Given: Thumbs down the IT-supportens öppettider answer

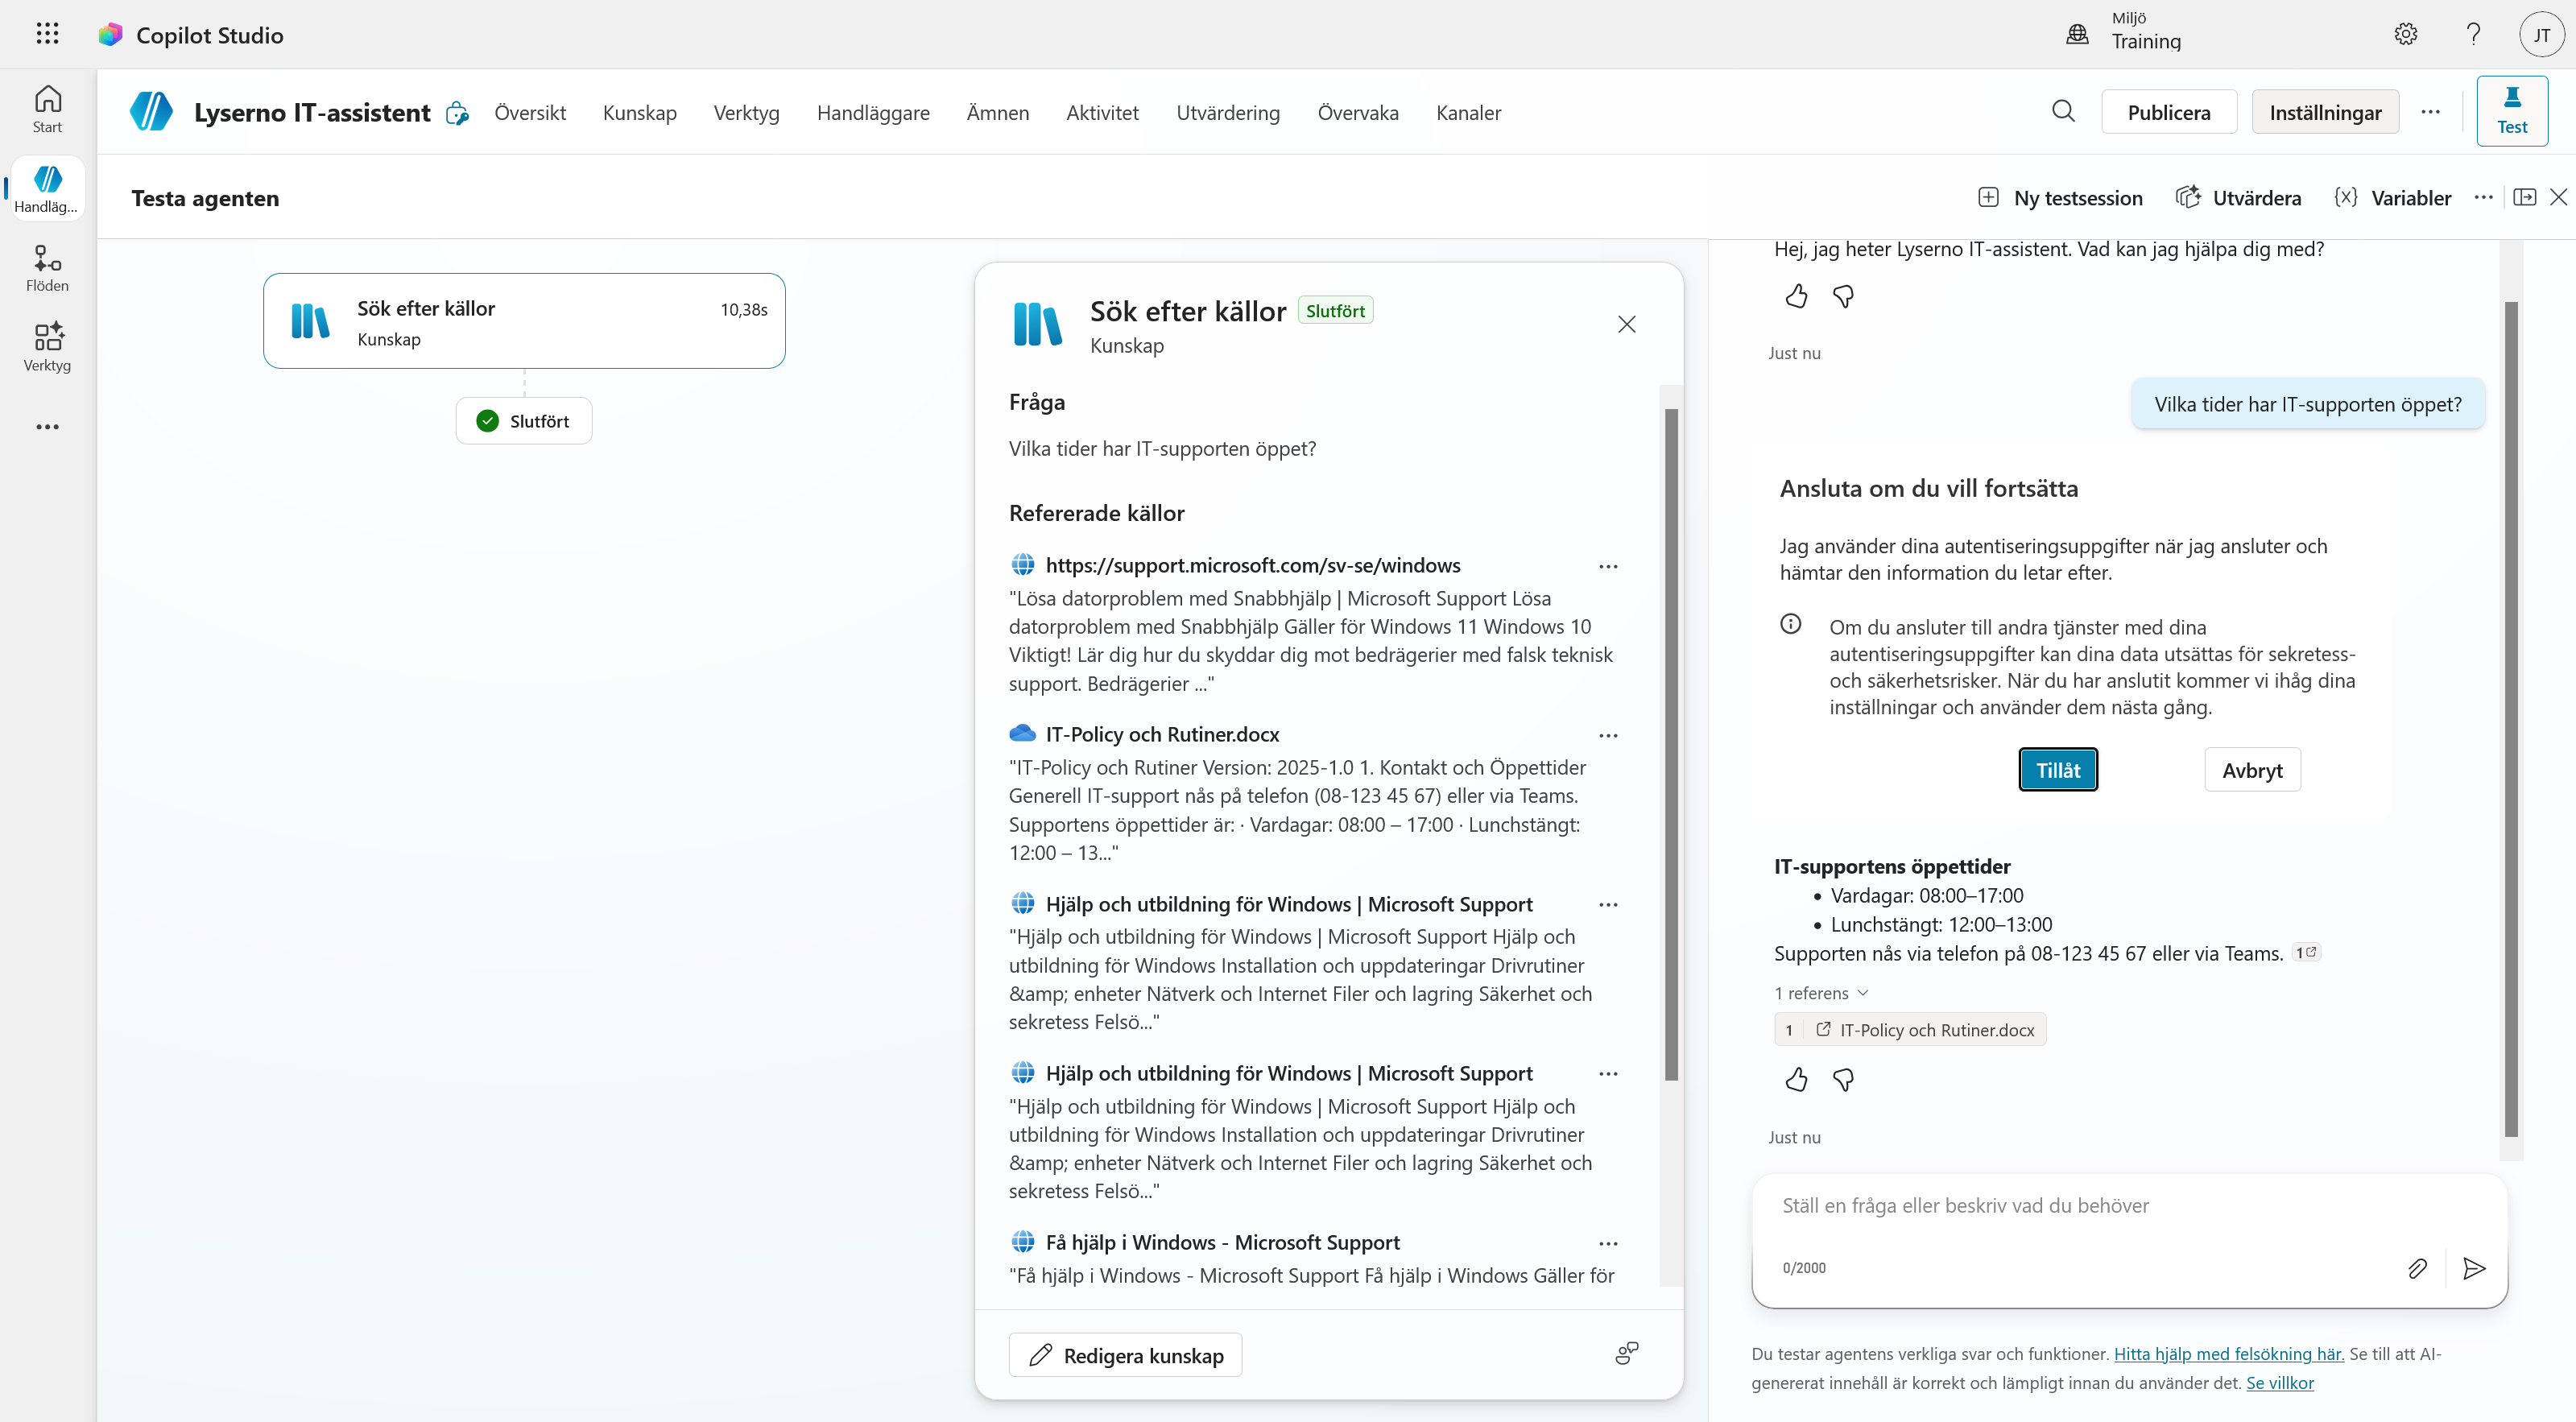Looking at the screenshot, I should 1843,1079.
